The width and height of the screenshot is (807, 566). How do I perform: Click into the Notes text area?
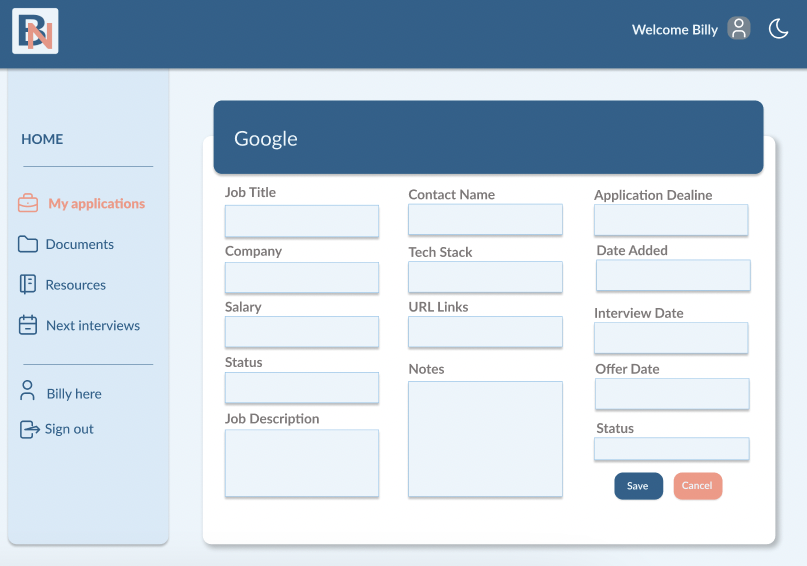[x=485, y=439]
